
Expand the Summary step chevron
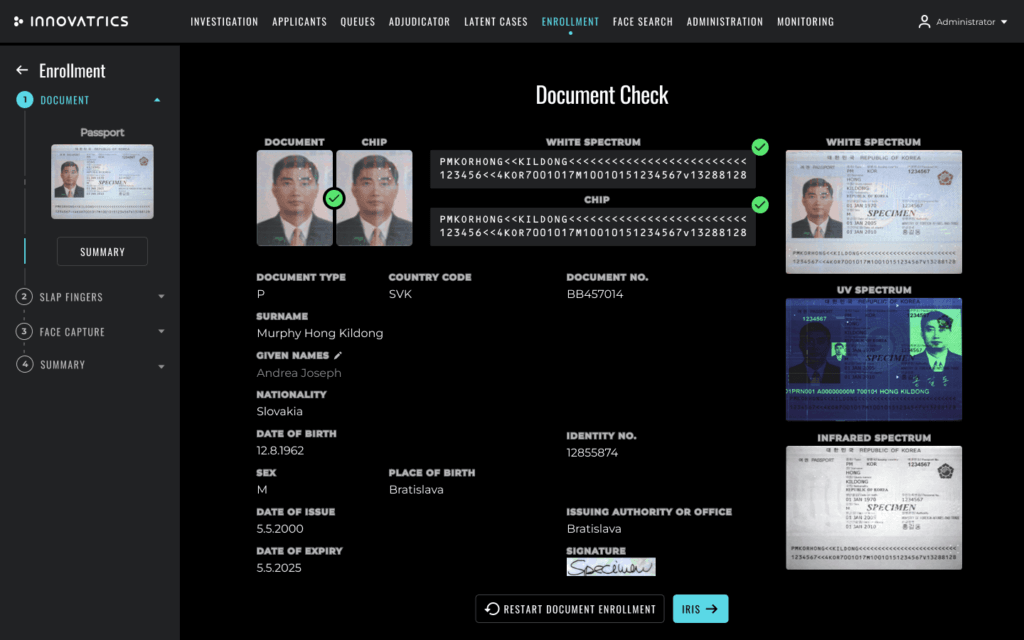tap(161, 366)
